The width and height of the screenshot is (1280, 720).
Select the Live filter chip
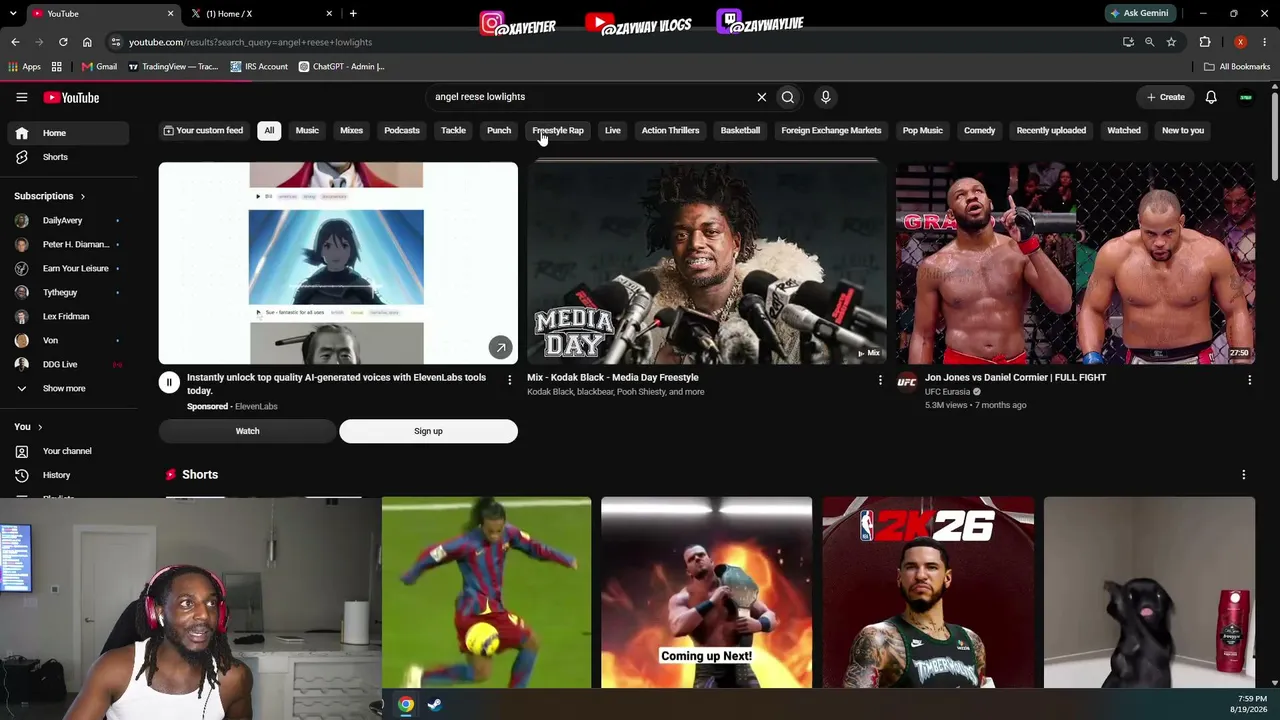pos(613,130)
